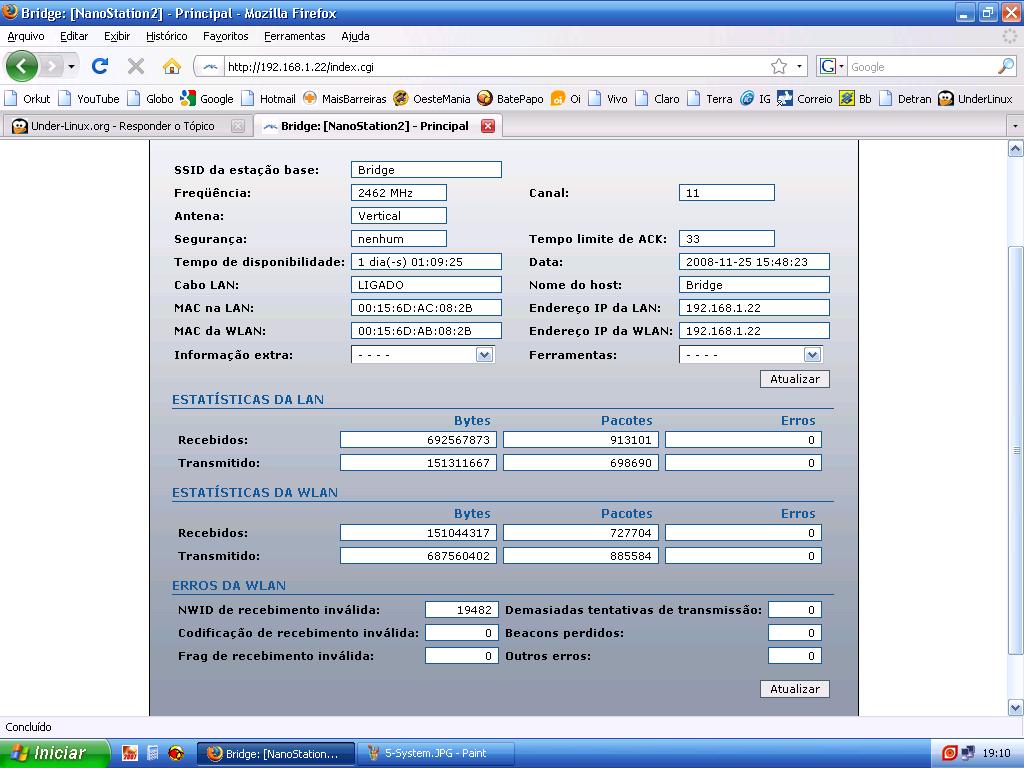Open the Favoritos menu
1024x768 pixels.
[x=225, y=36]
